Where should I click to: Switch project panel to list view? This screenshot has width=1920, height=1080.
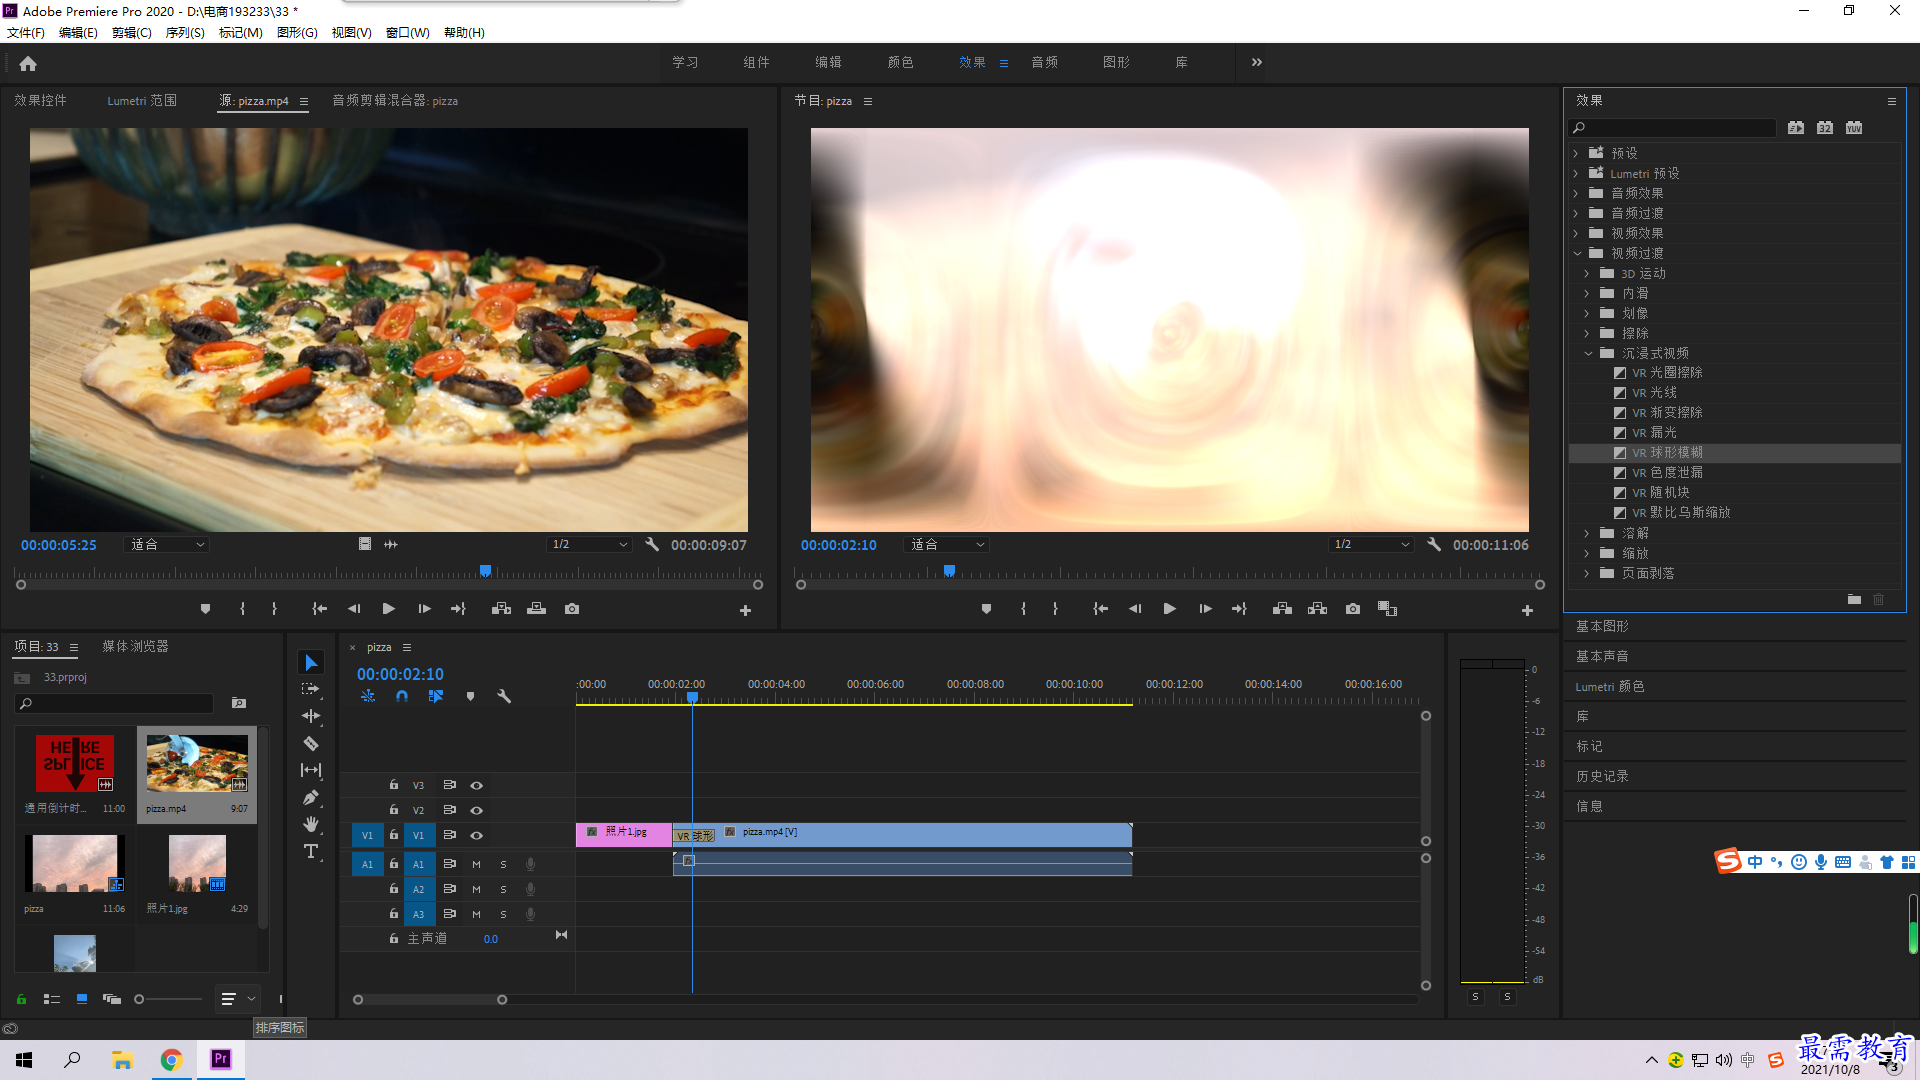(52, 999)
